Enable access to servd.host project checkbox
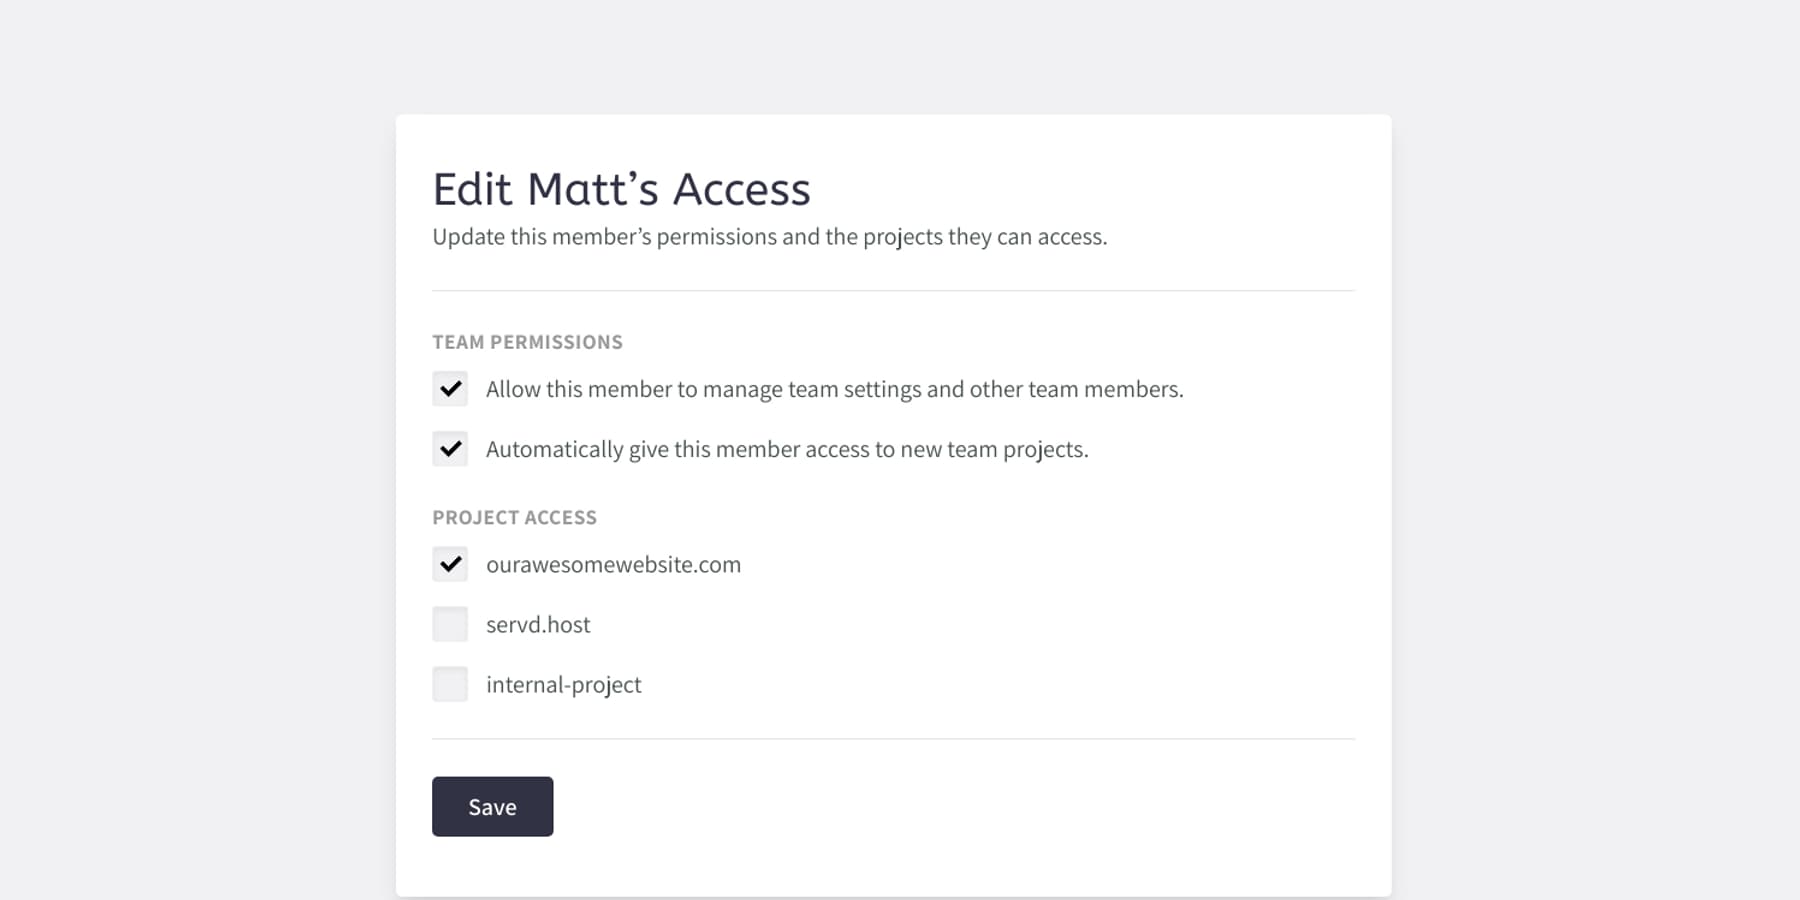Viewport: 1800px width, 900px height. coord(450,624)
